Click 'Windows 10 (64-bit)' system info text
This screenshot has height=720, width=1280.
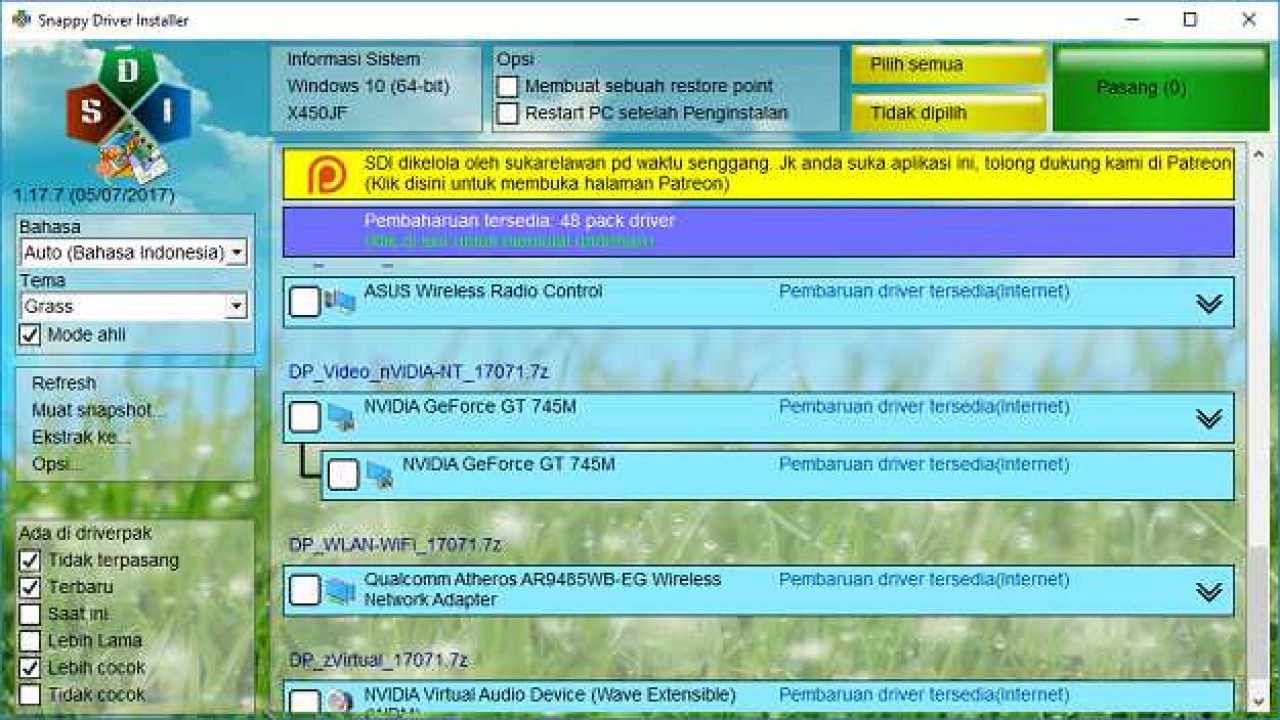368,86
